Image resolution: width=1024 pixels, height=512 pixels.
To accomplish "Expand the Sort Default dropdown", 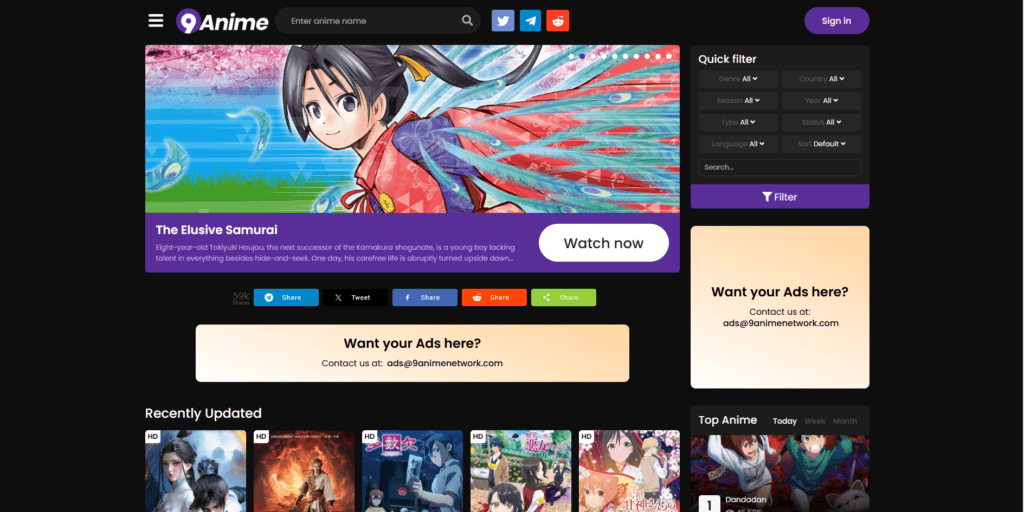I will pyautogui.click(x=822, y=144).
